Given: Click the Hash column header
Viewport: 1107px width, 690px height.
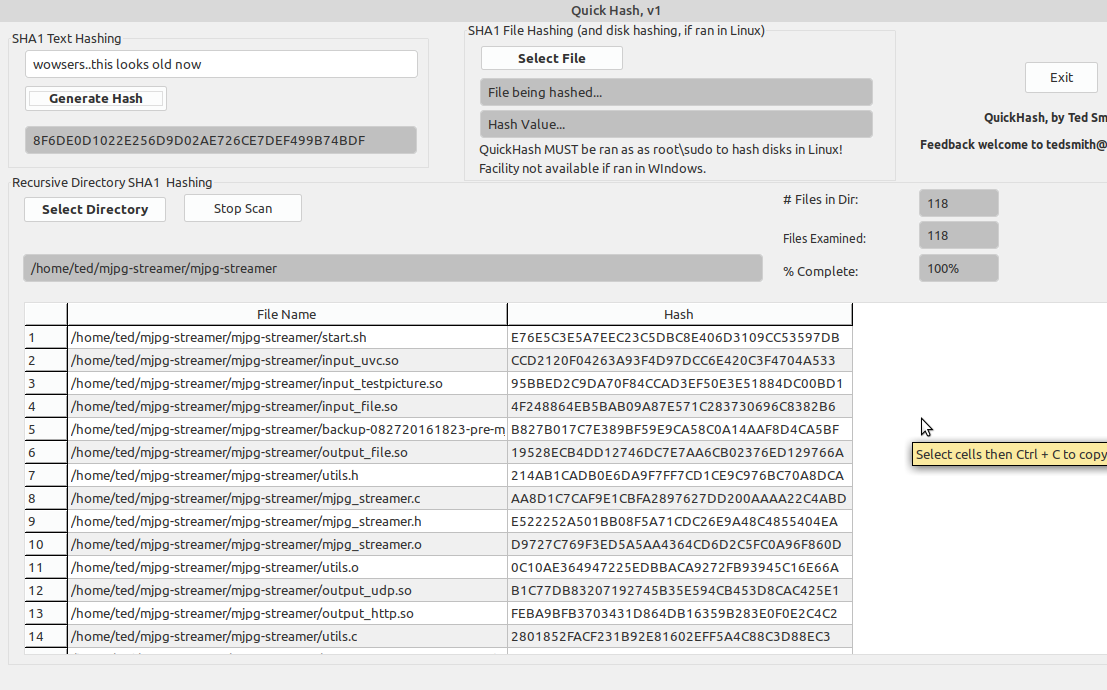Looking at the screenshot, I should [x=679, y=314].
